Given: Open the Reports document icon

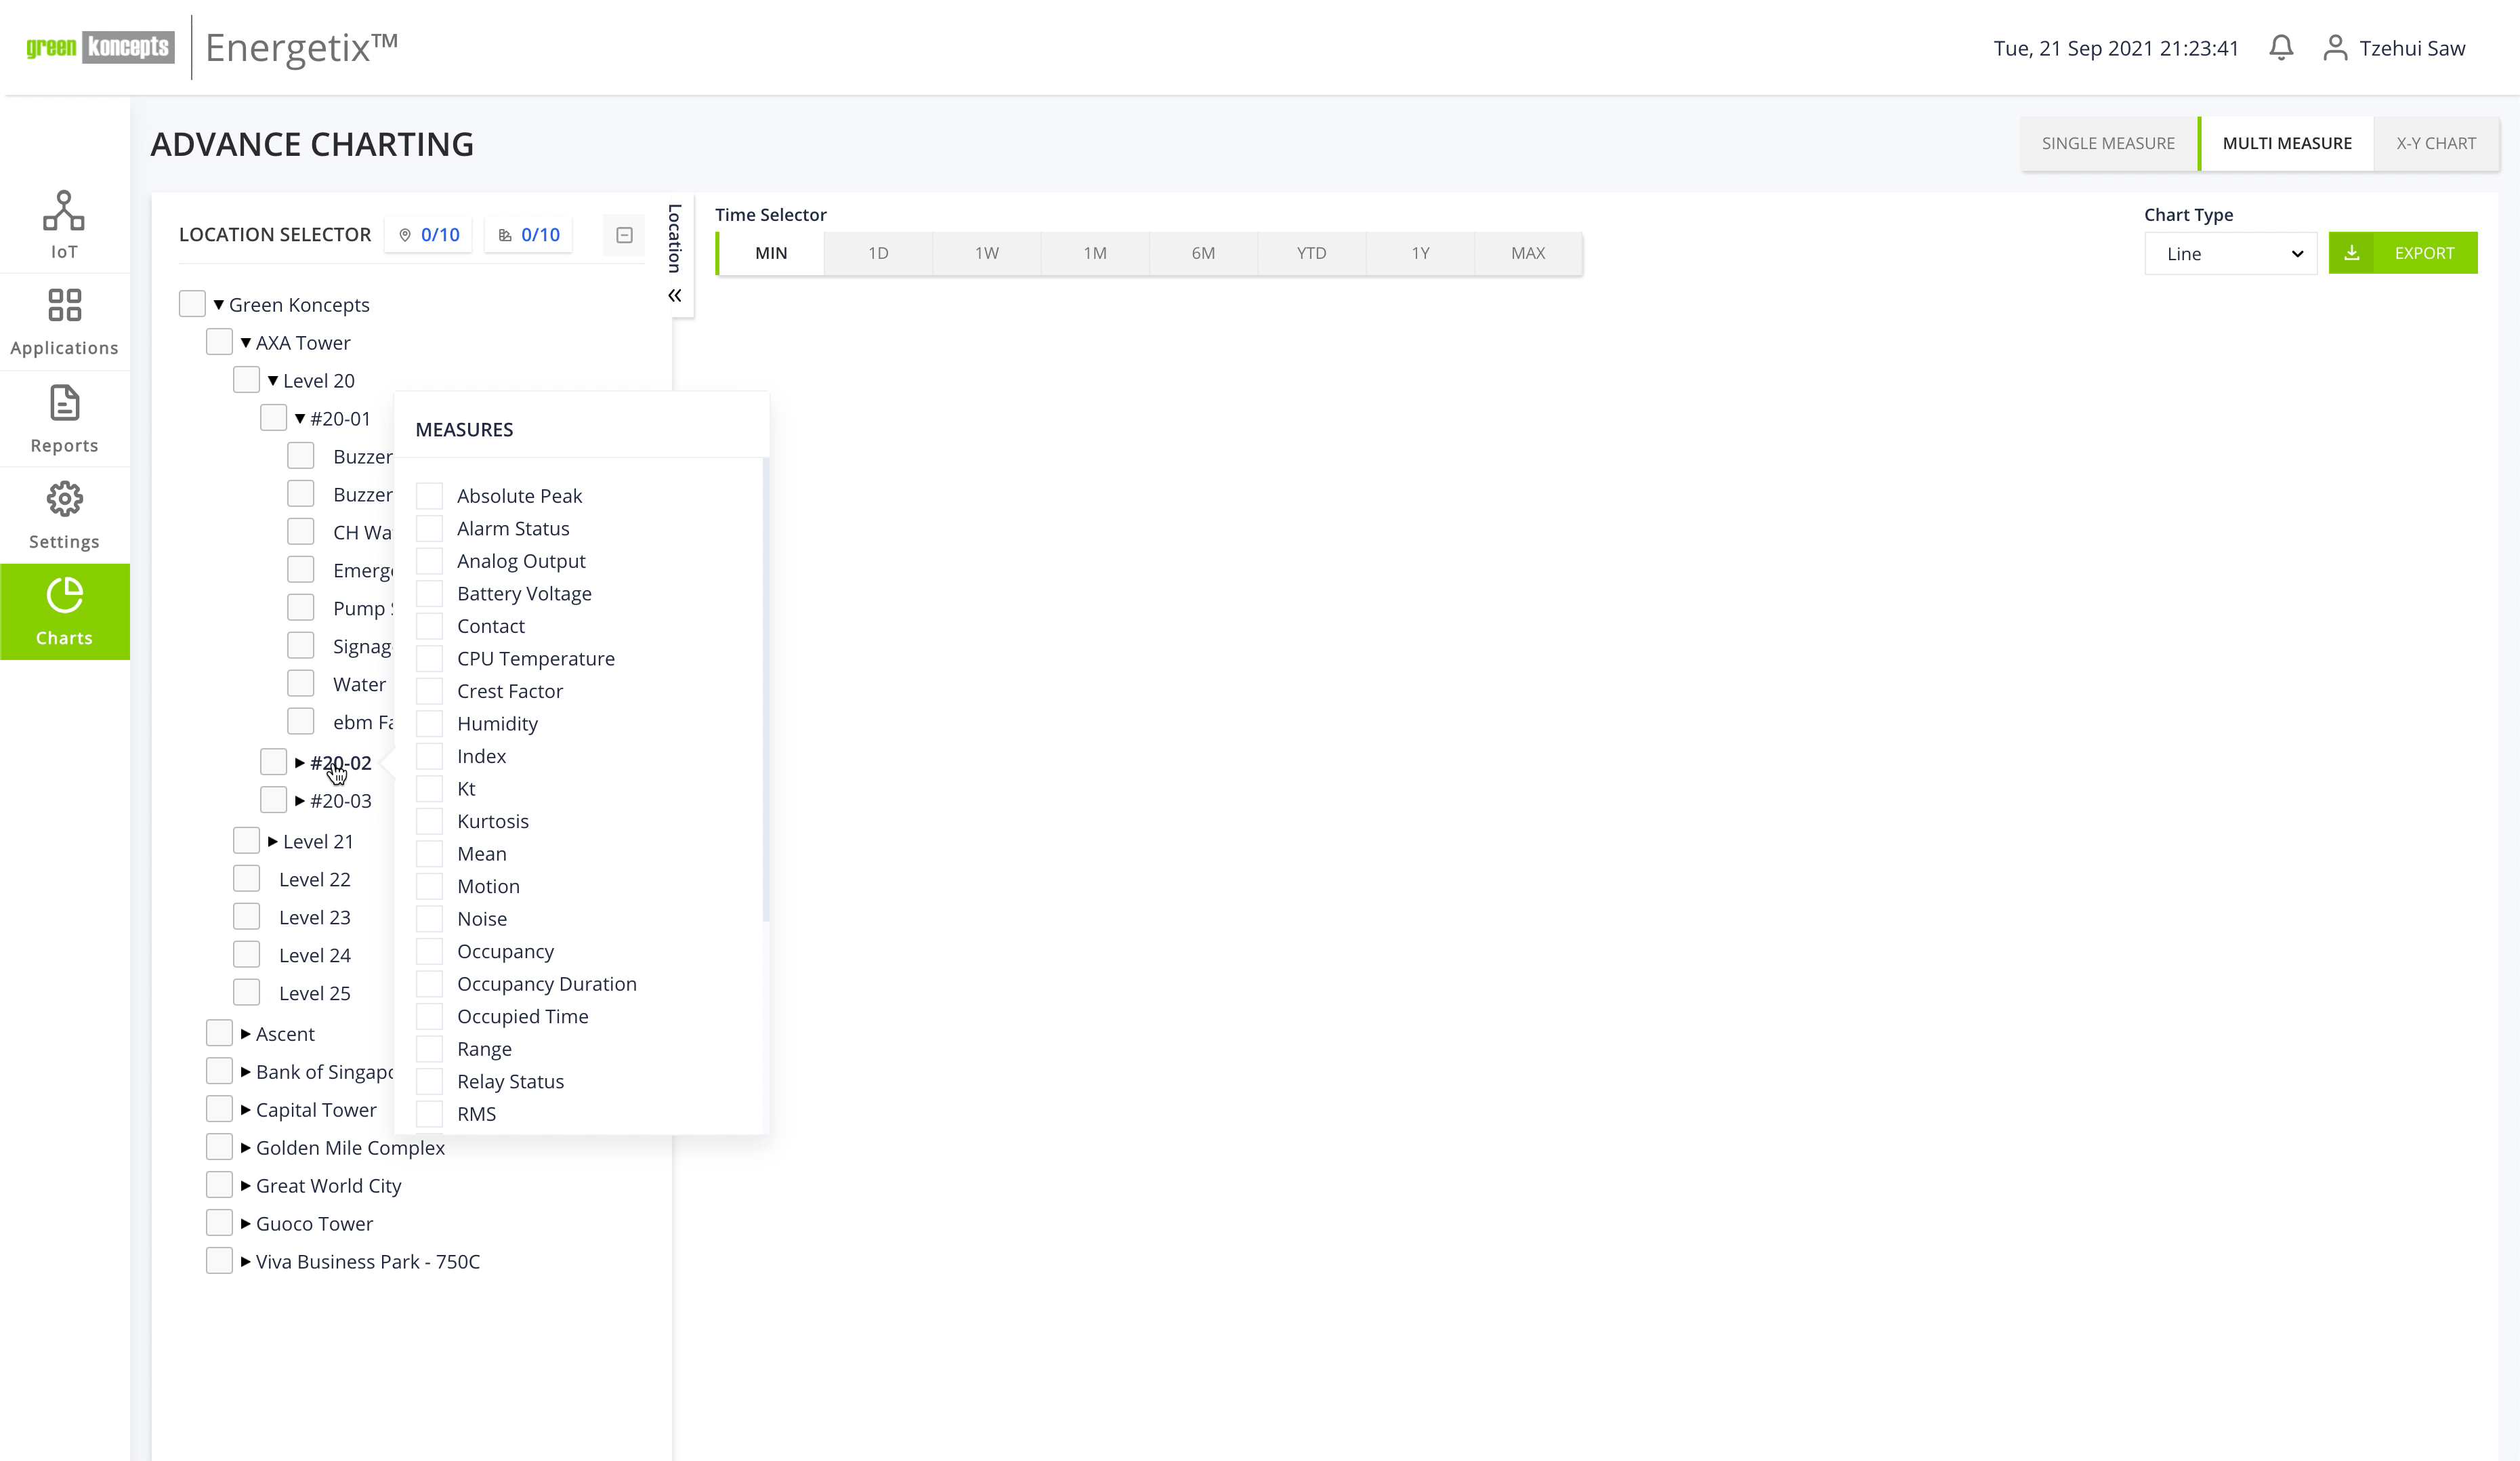Looking at the screenshot, I should coord(64,404).
